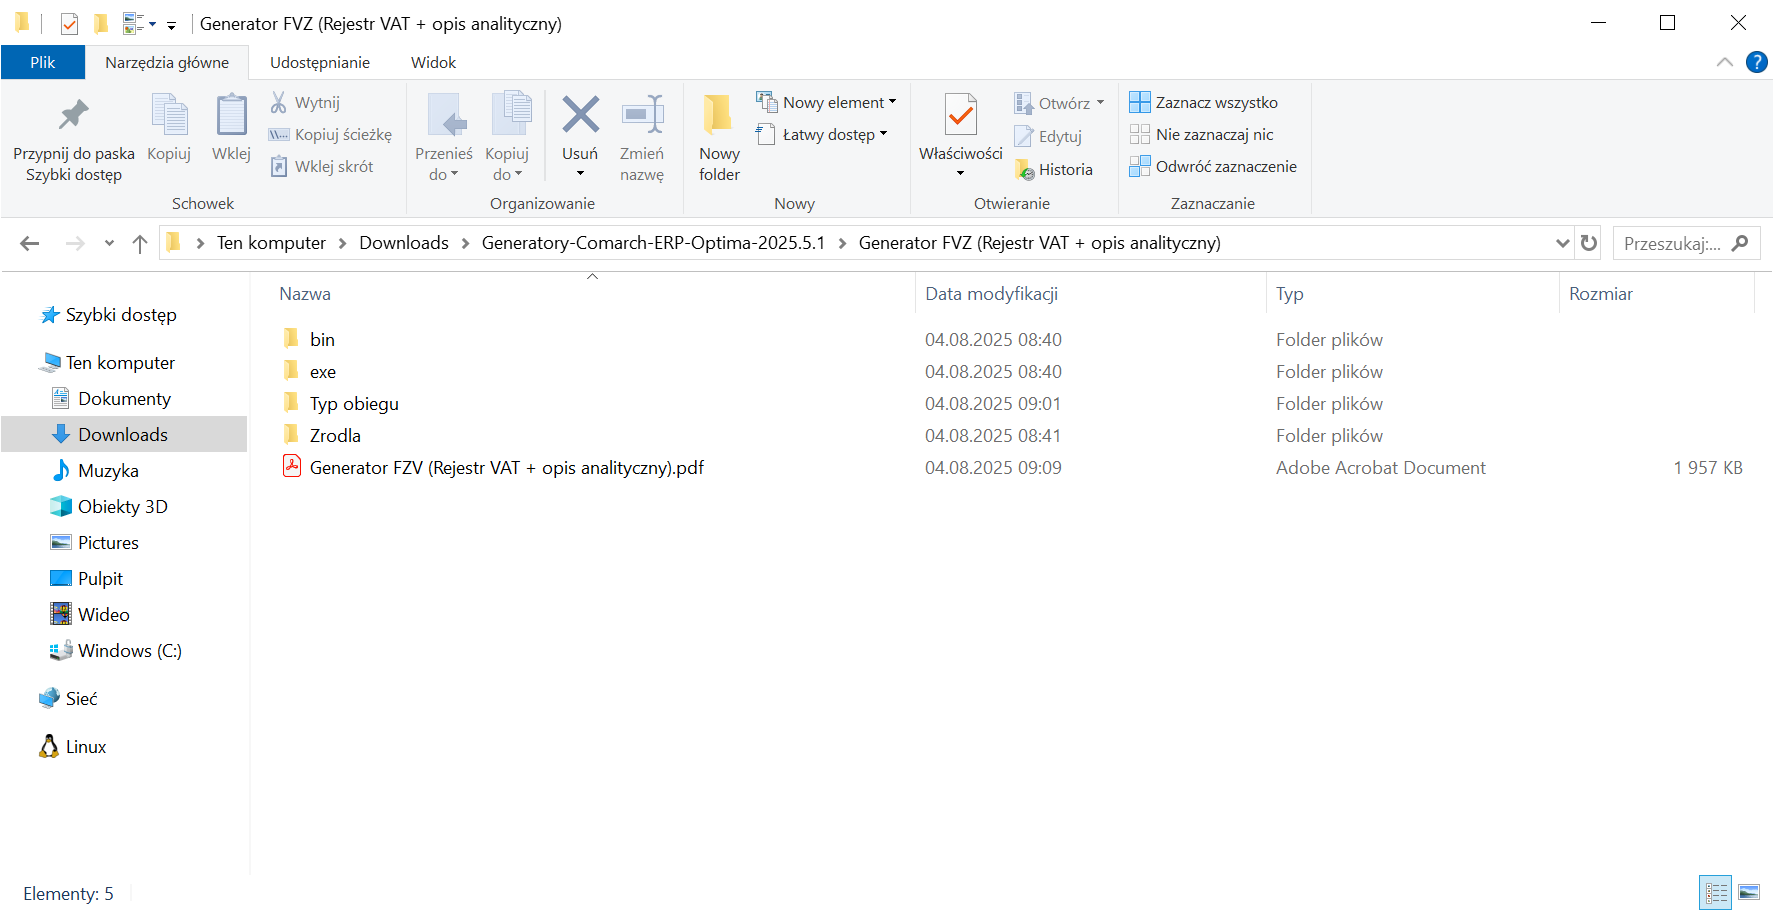
Task: Create a Nowy folder
Action: tap(719, 138)
